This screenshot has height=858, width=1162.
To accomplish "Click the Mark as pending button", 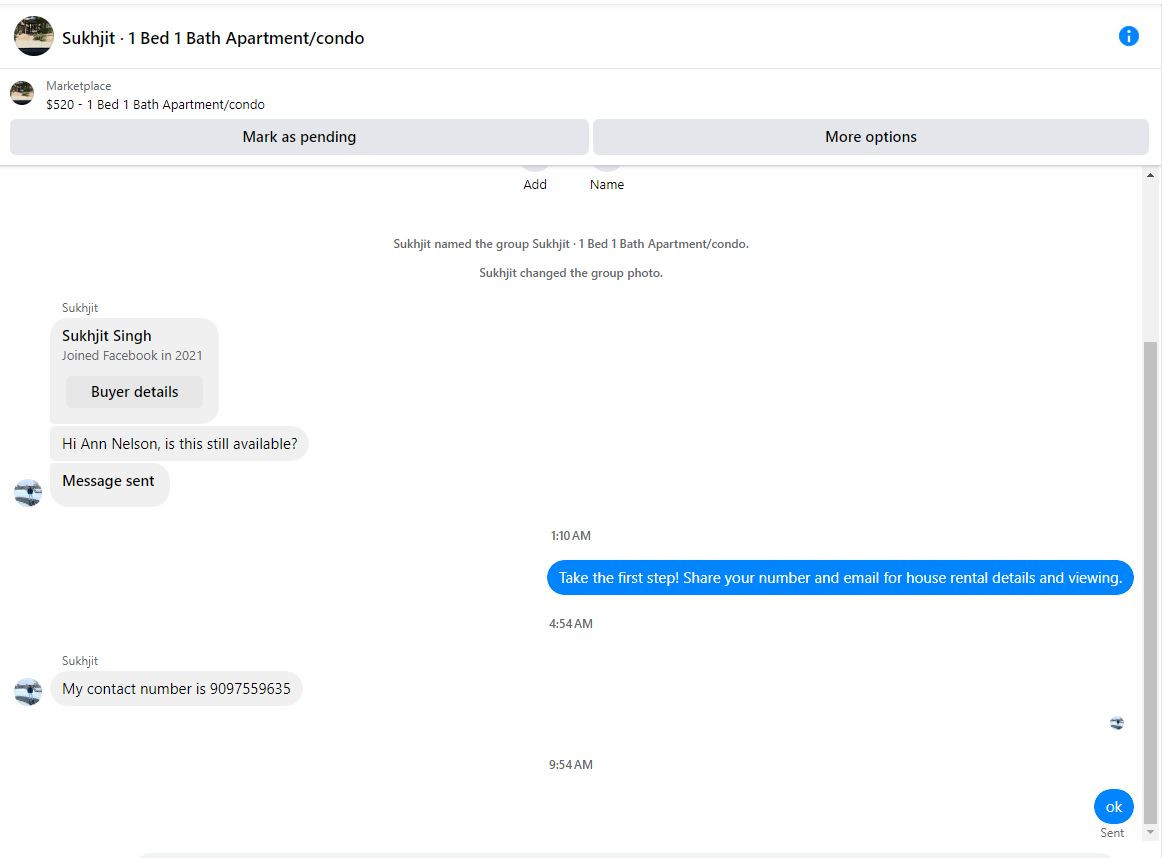I will click(299, 137).
